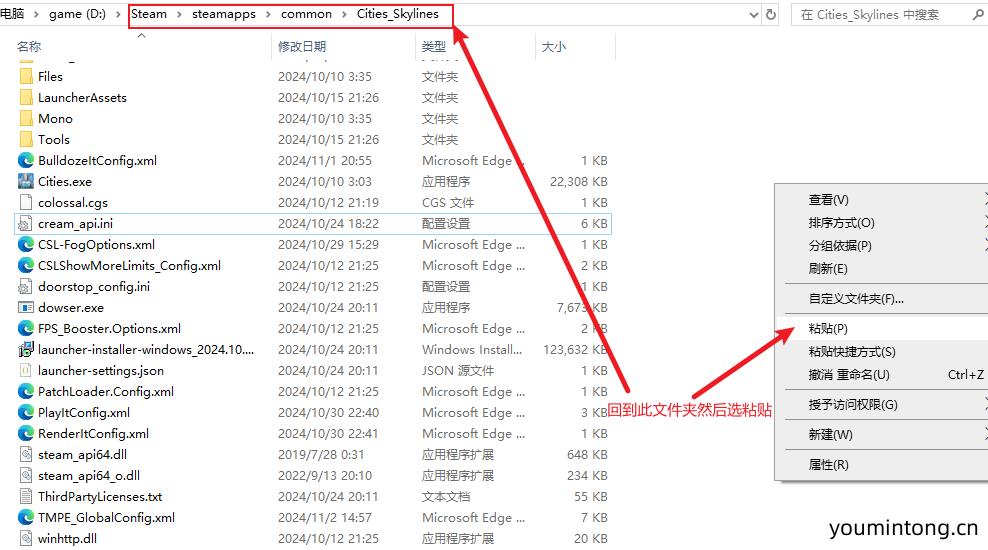Viewport: 988px width, 550px height.
Task: Click the LauncherAssets folder icon
Action: [26, 98]
